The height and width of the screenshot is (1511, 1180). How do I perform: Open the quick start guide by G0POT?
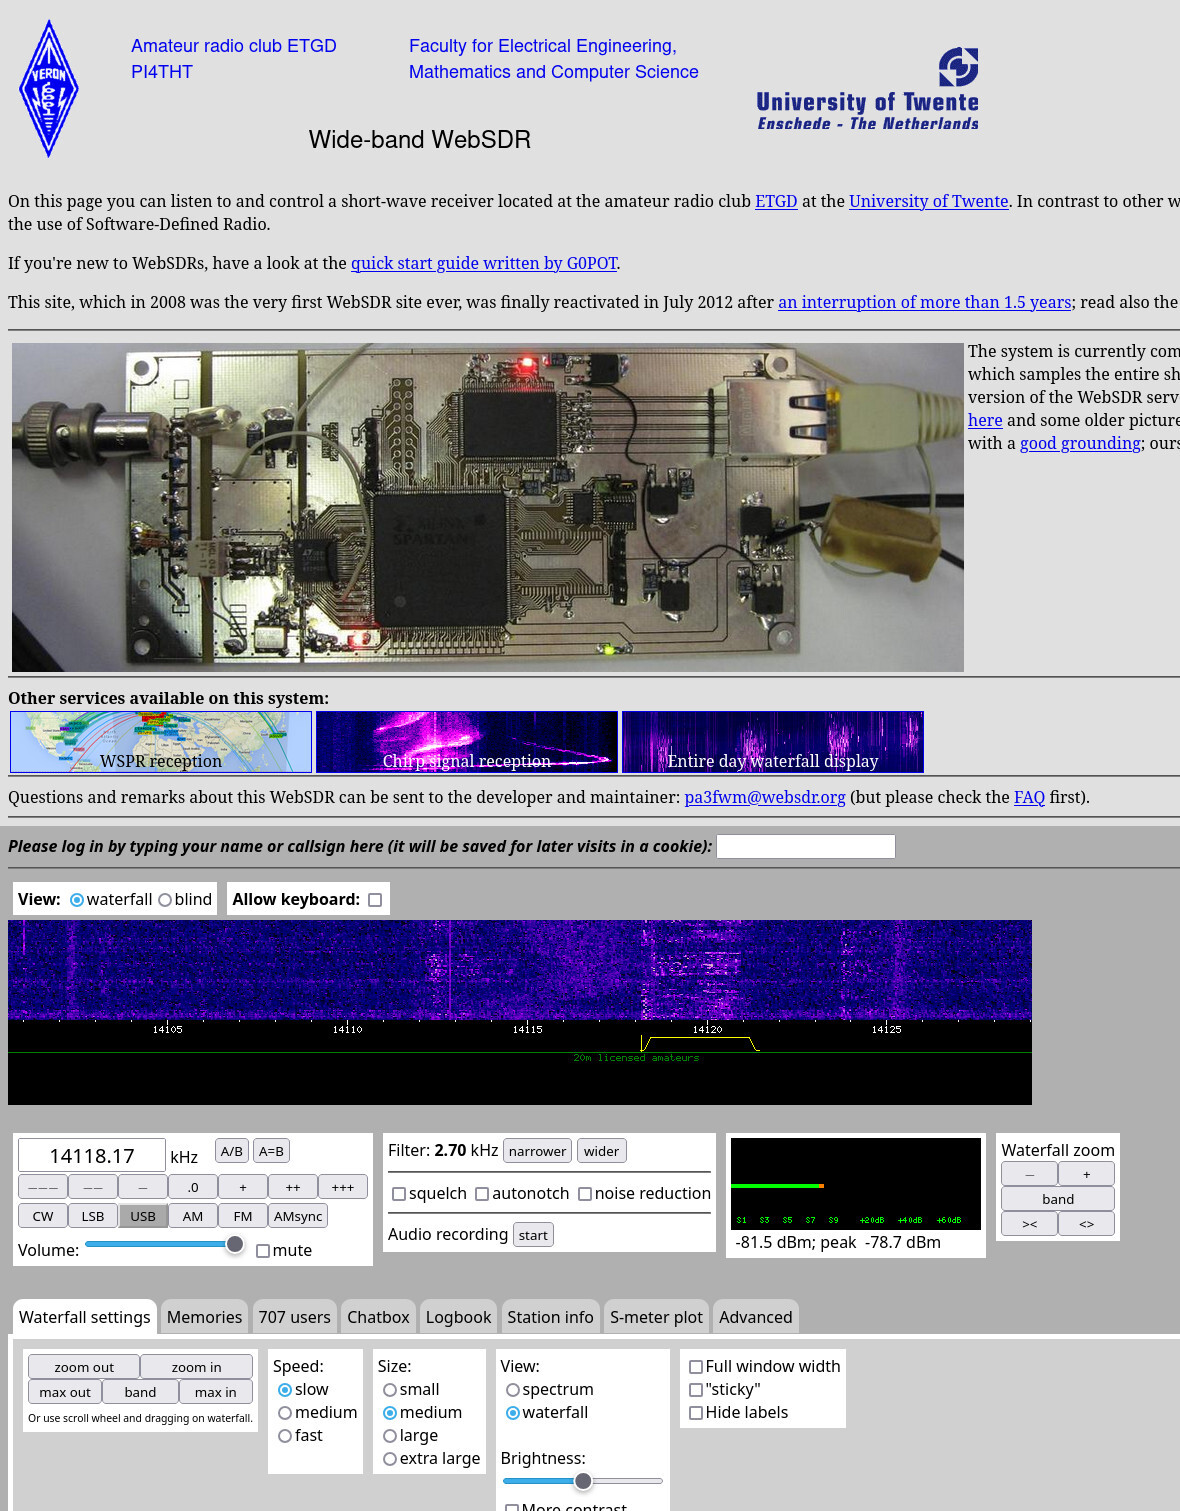click(x=484, y=263)
